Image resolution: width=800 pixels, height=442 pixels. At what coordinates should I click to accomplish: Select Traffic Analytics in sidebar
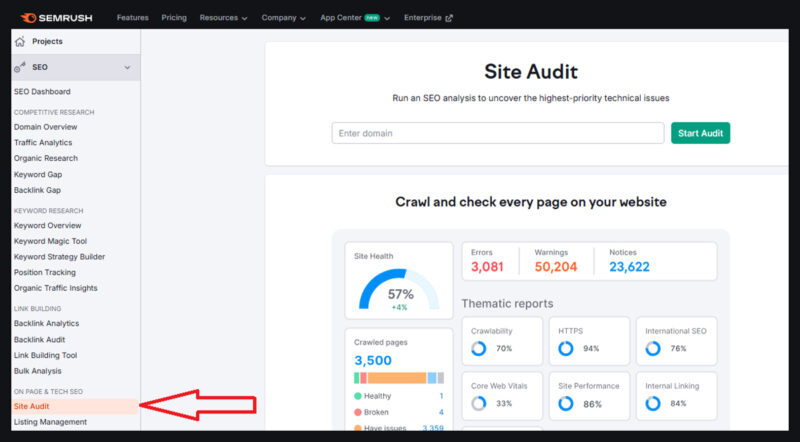pyautogui.click(x=43, y=142)
